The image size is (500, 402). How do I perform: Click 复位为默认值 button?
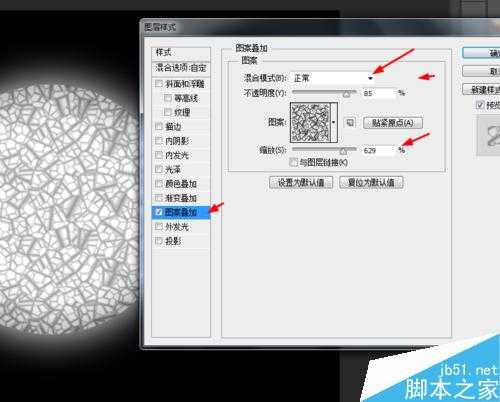point(371,183)
